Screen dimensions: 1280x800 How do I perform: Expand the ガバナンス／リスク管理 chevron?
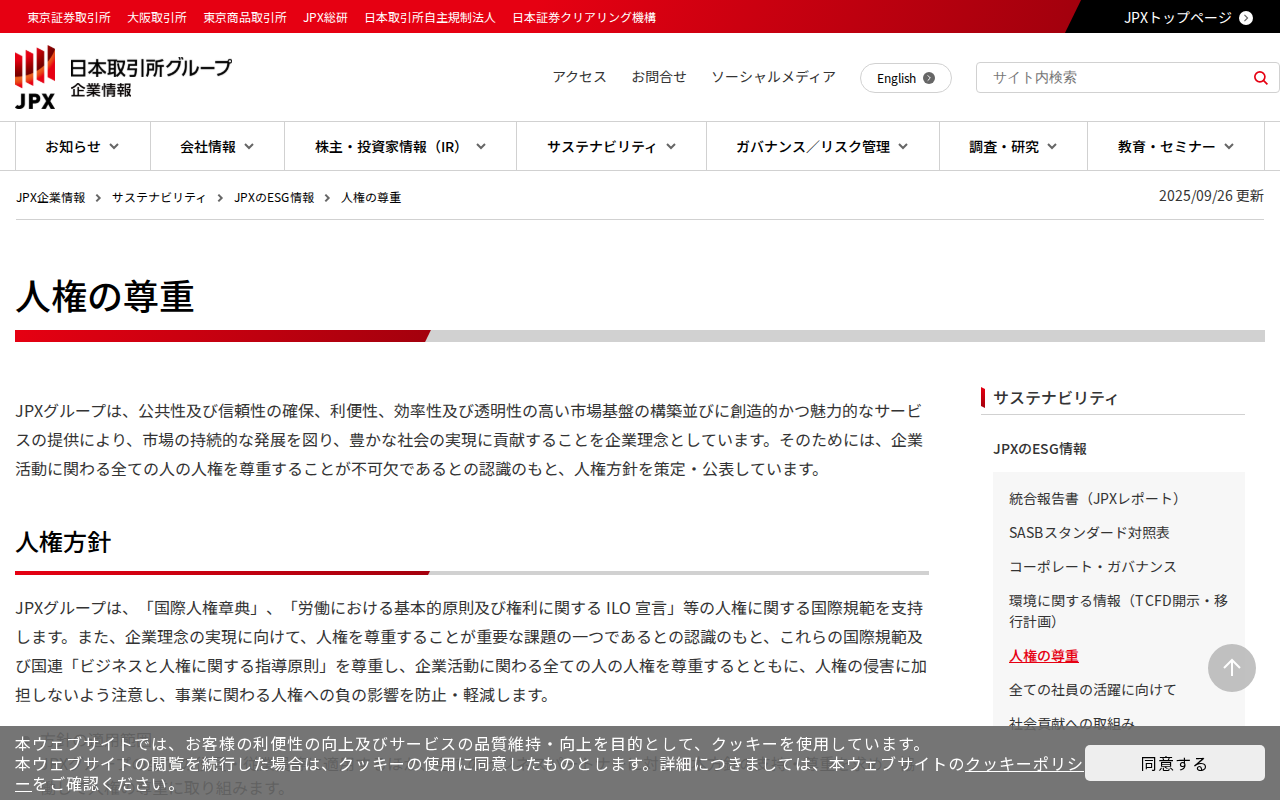pos(903,147)
